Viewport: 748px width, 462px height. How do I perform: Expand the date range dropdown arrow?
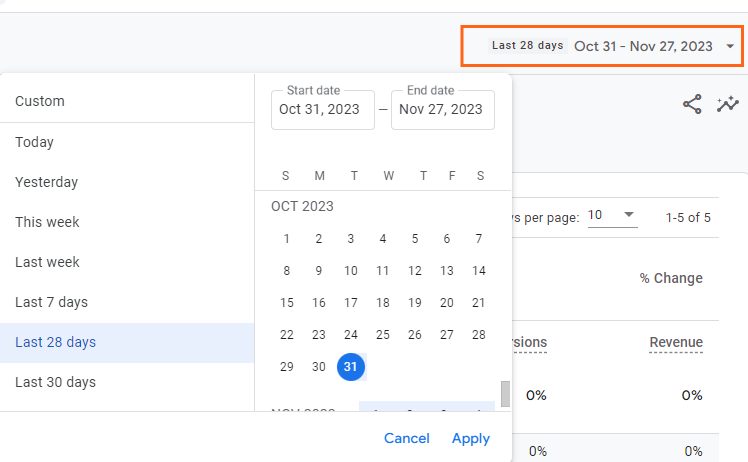point(730,46)
